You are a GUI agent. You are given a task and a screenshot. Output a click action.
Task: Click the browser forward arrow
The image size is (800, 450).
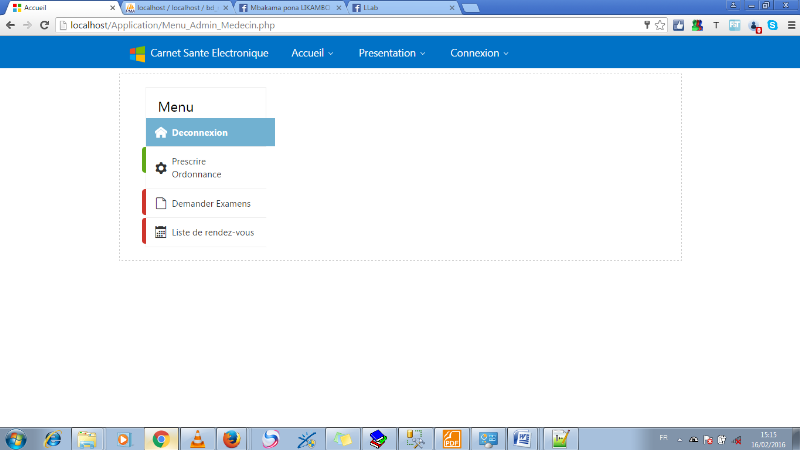click(27, 25)
